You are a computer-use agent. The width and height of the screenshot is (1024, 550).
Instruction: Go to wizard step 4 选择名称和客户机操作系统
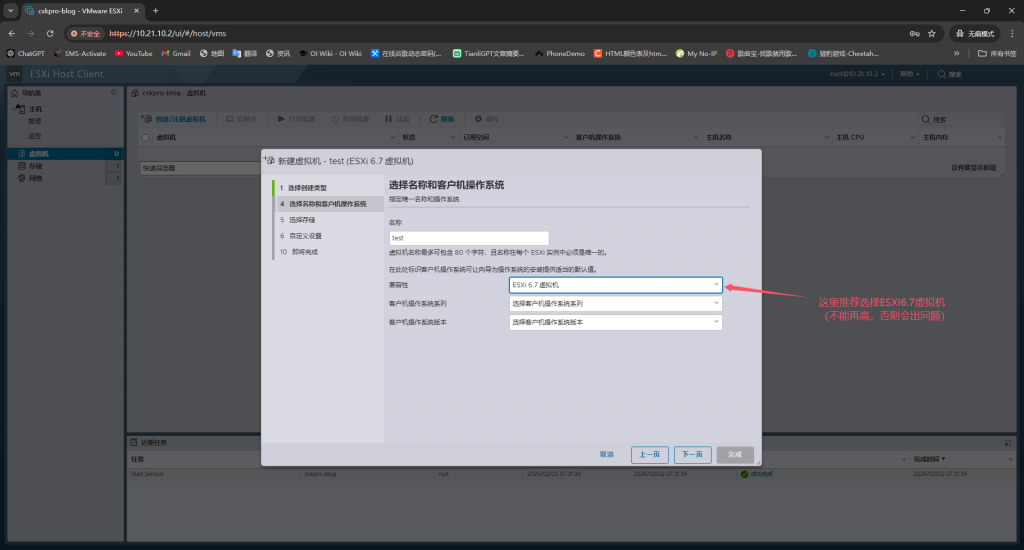[x=328, y=204]
